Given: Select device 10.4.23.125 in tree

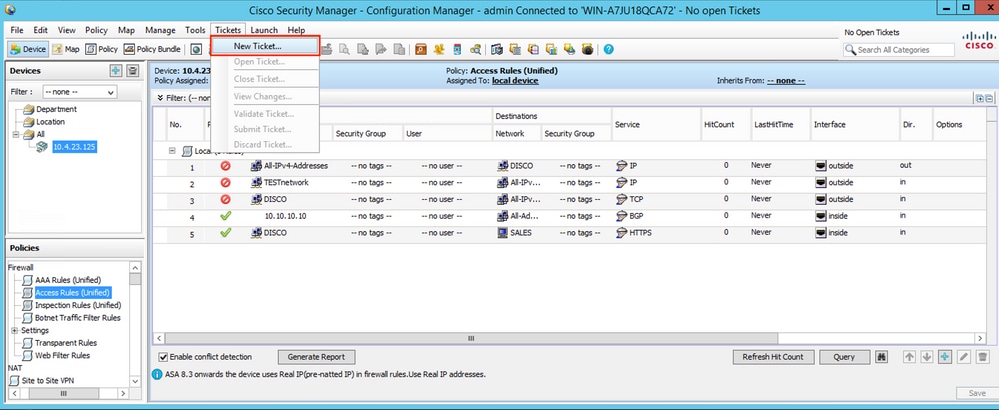Looking at the screenshot, I should (x=74, y=147).
